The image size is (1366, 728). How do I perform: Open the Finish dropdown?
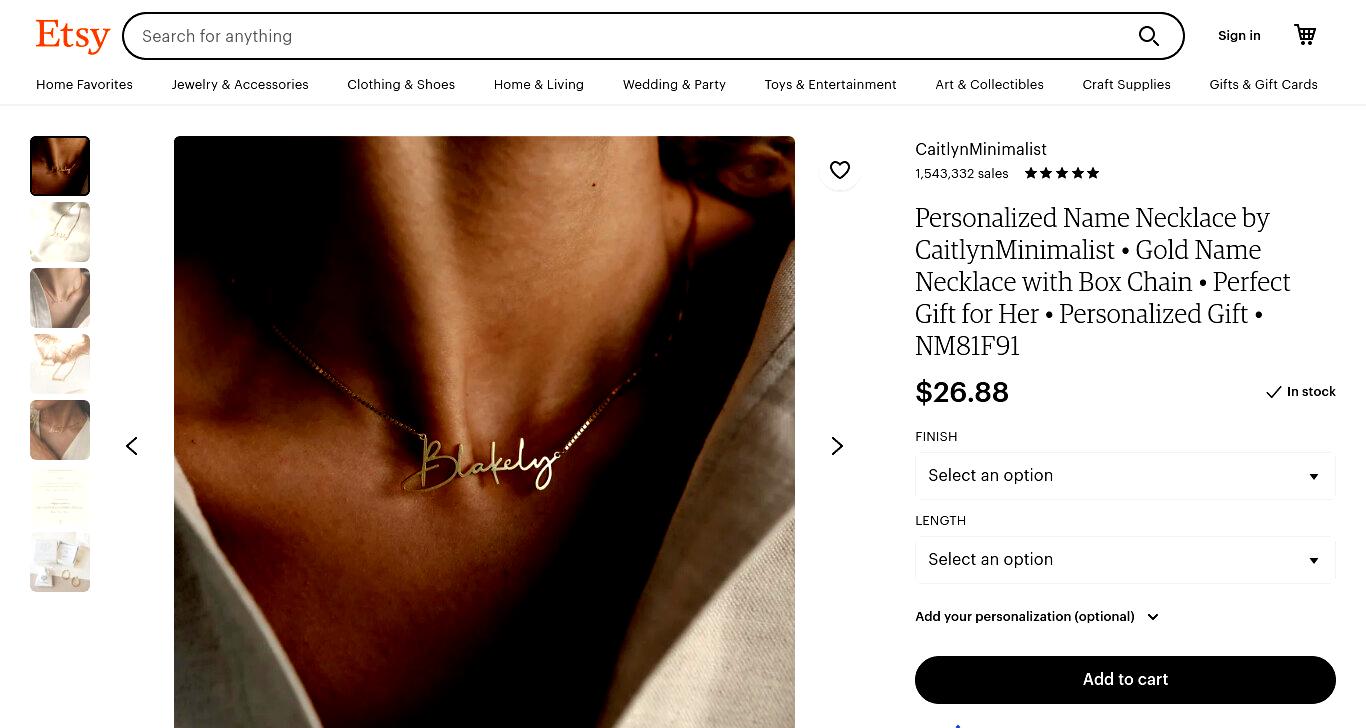click(x=1125, y=476)
